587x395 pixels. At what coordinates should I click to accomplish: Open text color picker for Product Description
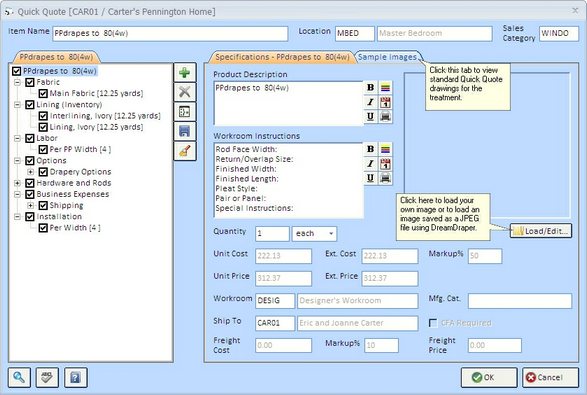tap(385, 87)
